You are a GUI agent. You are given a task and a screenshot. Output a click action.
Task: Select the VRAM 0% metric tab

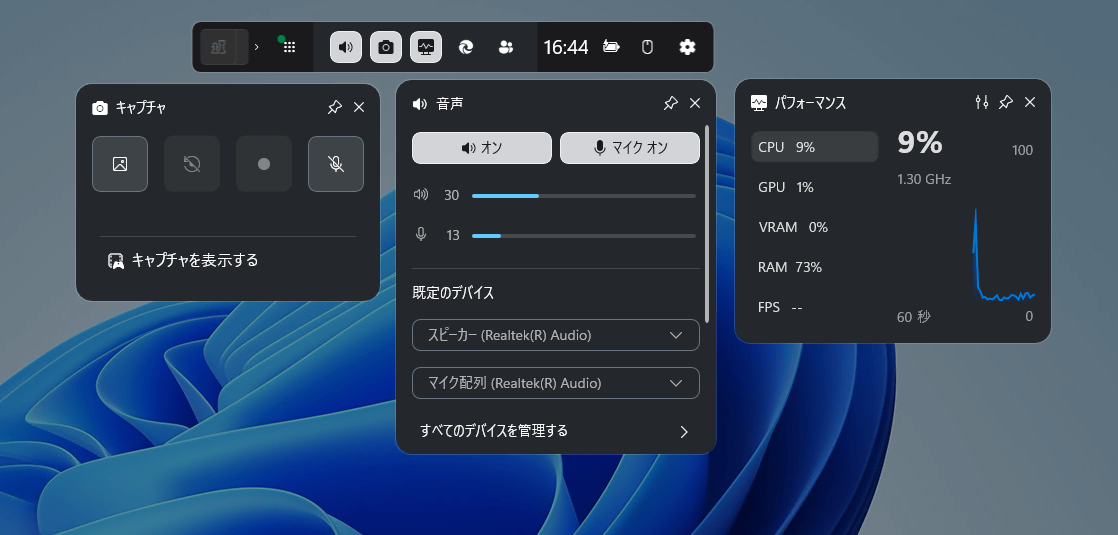pyautogui.click(x=815, y=227)
